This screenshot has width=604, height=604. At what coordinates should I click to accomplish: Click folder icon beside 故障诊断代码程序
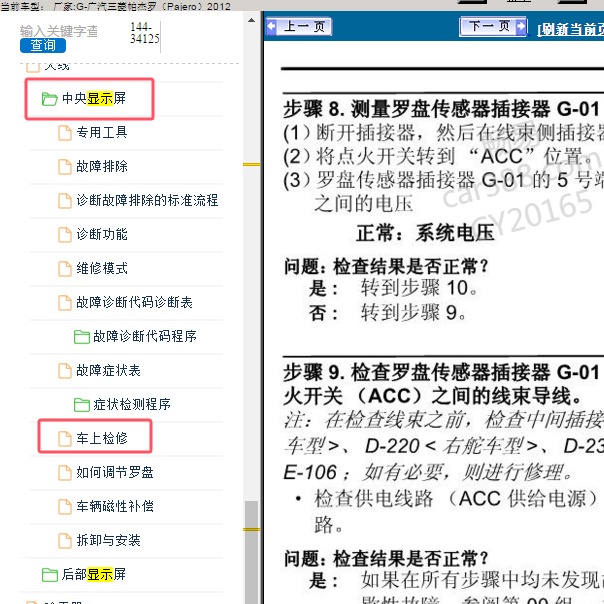click(82, 337)
